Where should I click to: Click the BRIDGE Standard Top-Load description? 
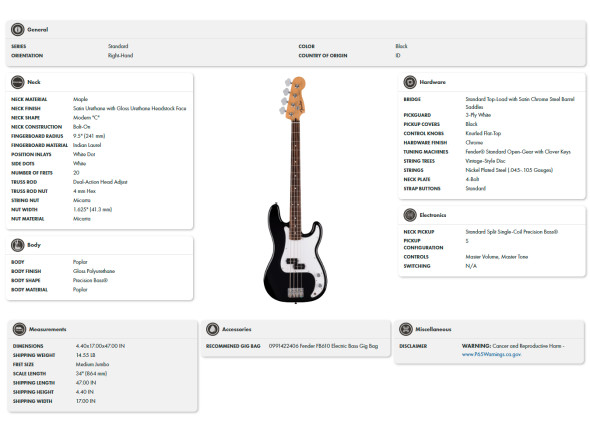(520, 103)
